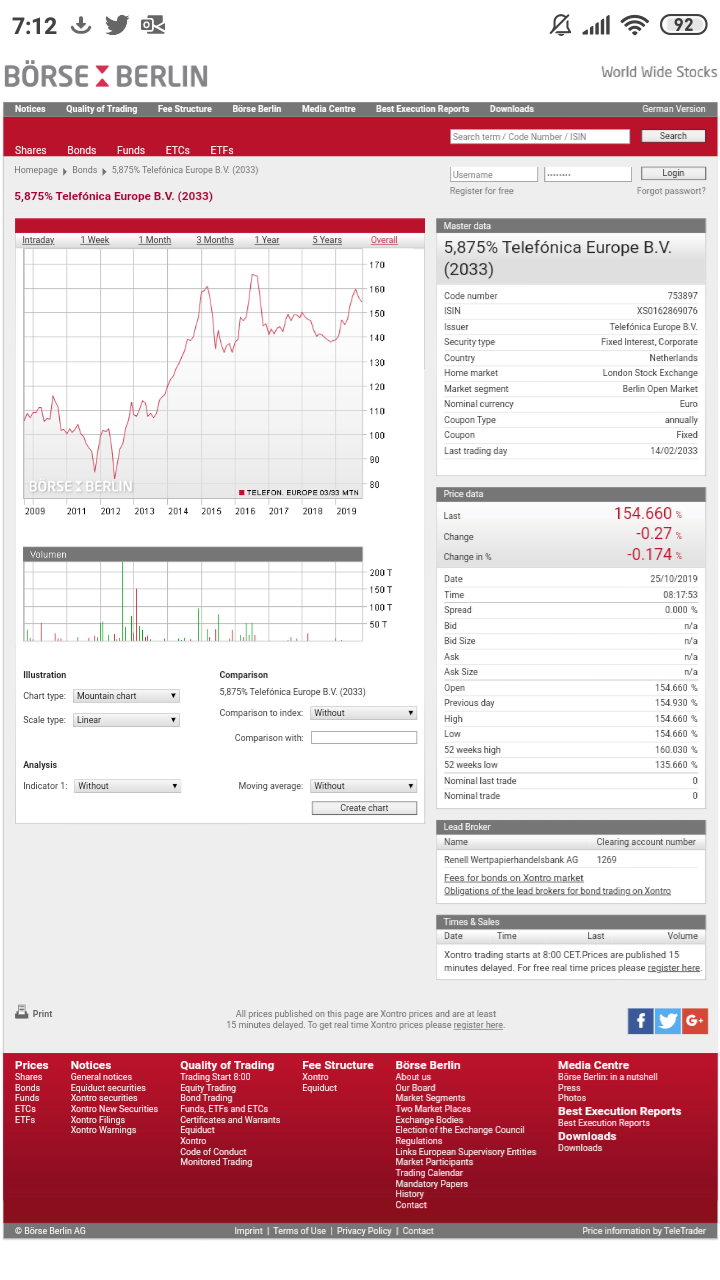Select the Intraday chart tab
720x1280 pixels.
tap(38, 240)
